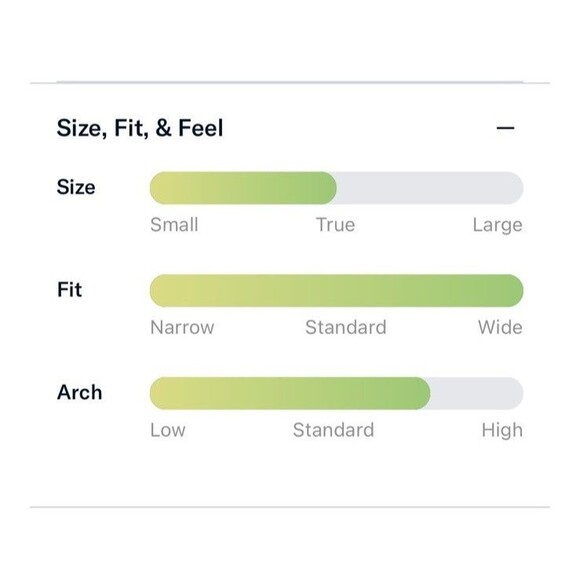Click the Large label under Size
Screen dimensions: 580x580
pos(498,225)
